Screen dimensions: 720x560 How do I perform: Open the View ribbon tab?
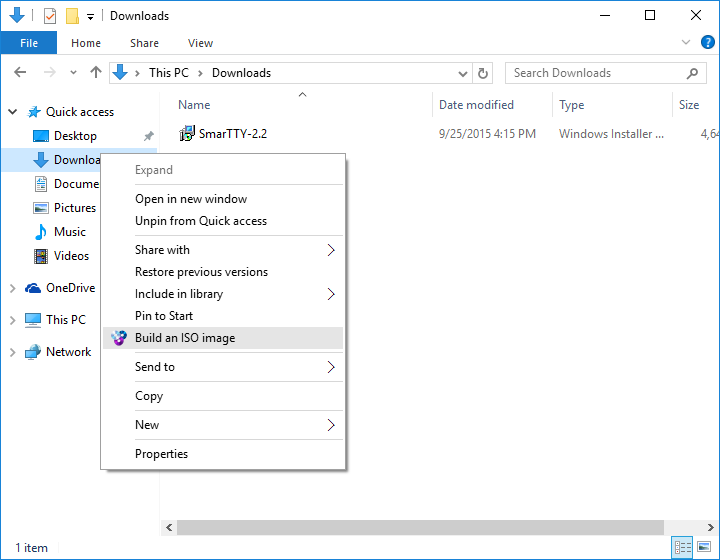(200, 43)
